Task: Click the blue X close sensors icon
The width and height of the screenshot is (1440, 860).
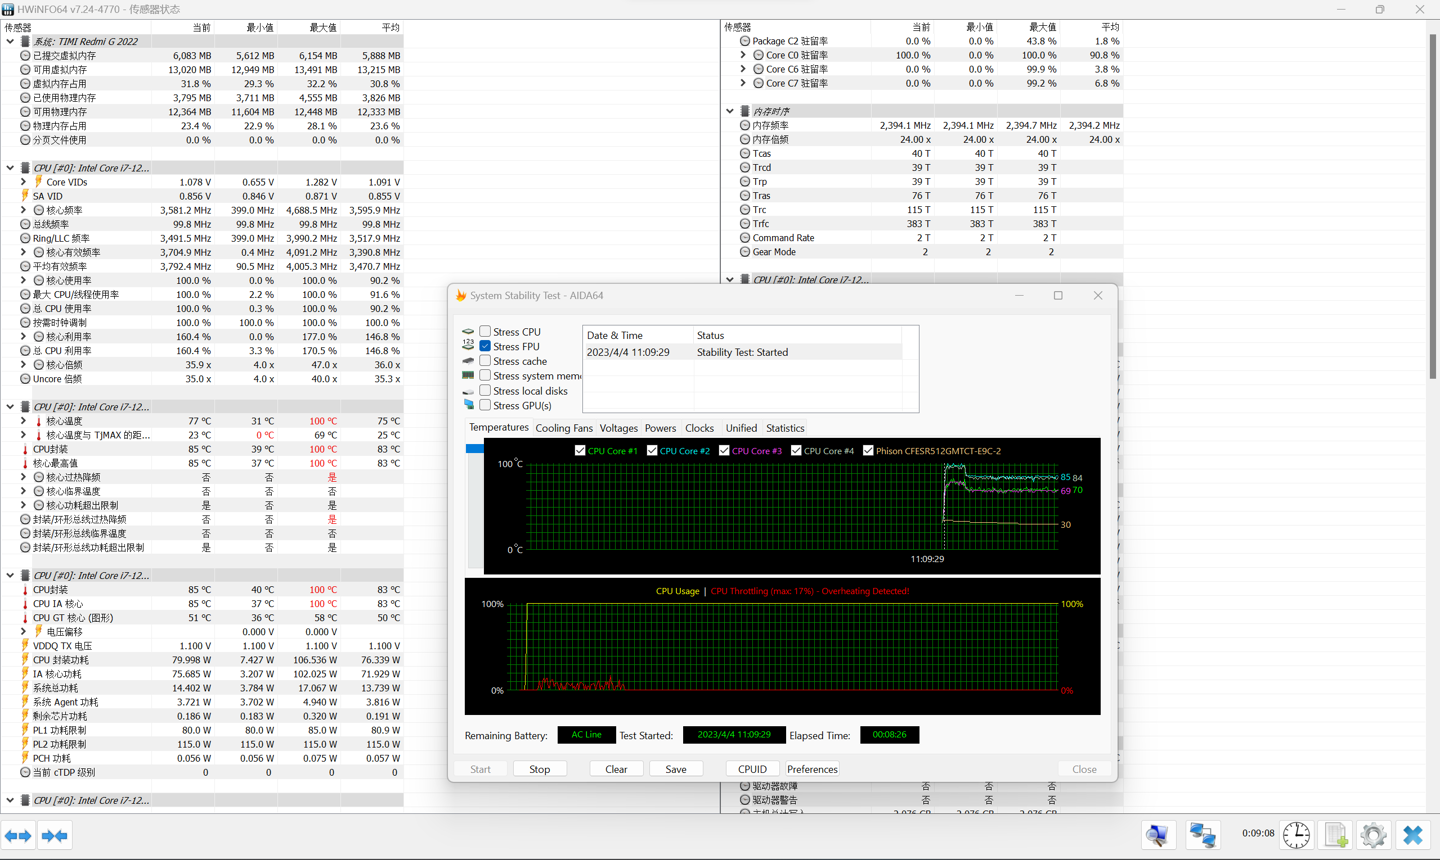Action: click(x=1412, y=834)
